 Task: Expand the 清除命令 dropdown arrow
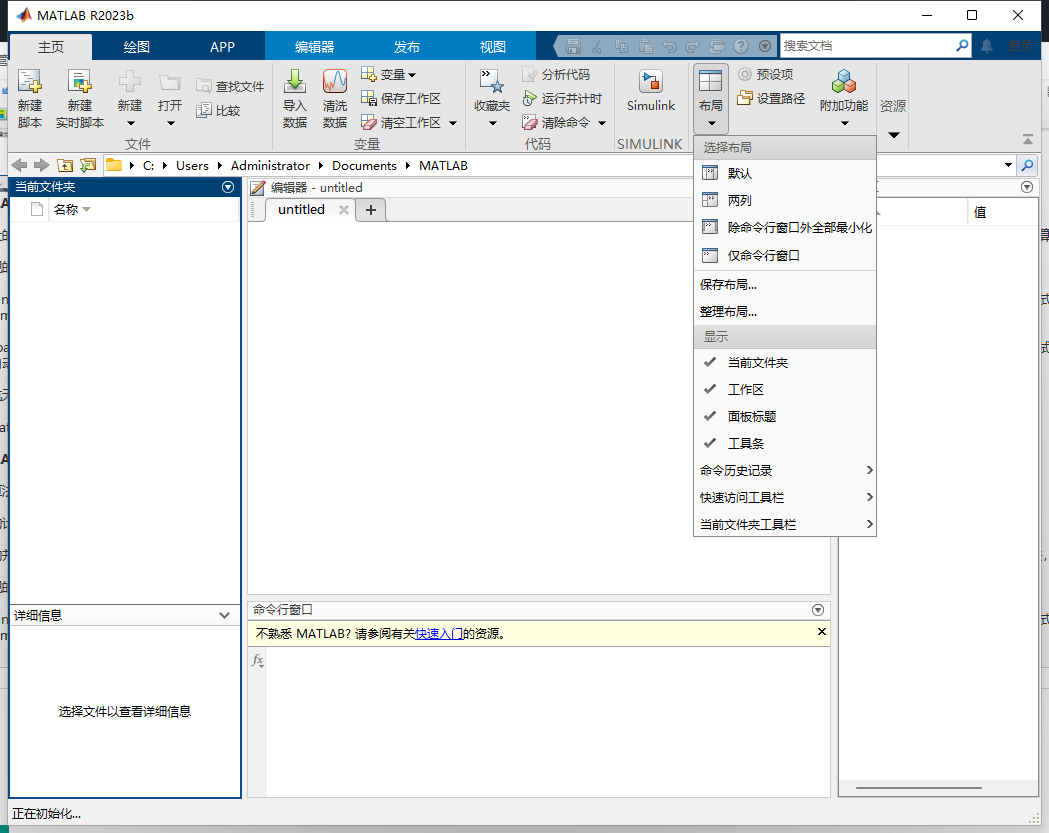pyautogui.click(x=602, y=123)
